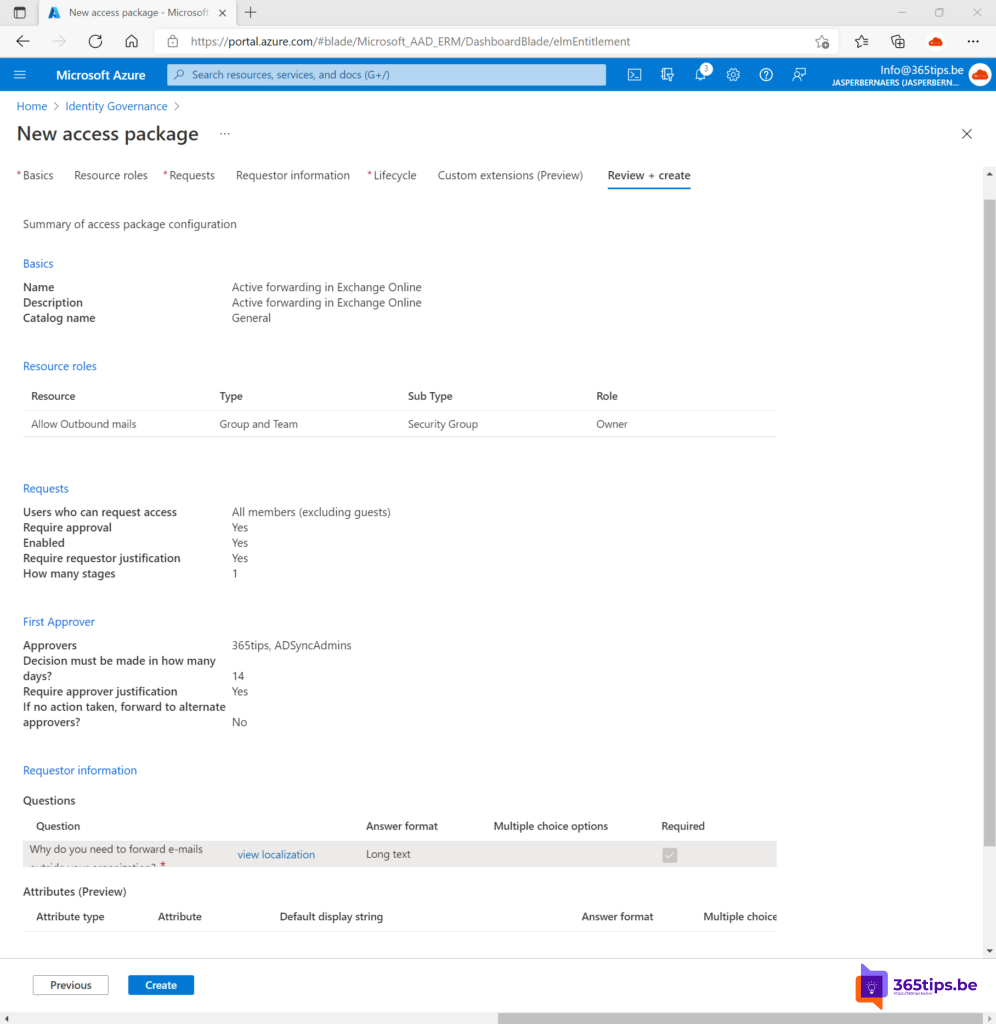Select the Security Group sub type cell
This screenshot has width=996, height=1024.
point(443,424)
